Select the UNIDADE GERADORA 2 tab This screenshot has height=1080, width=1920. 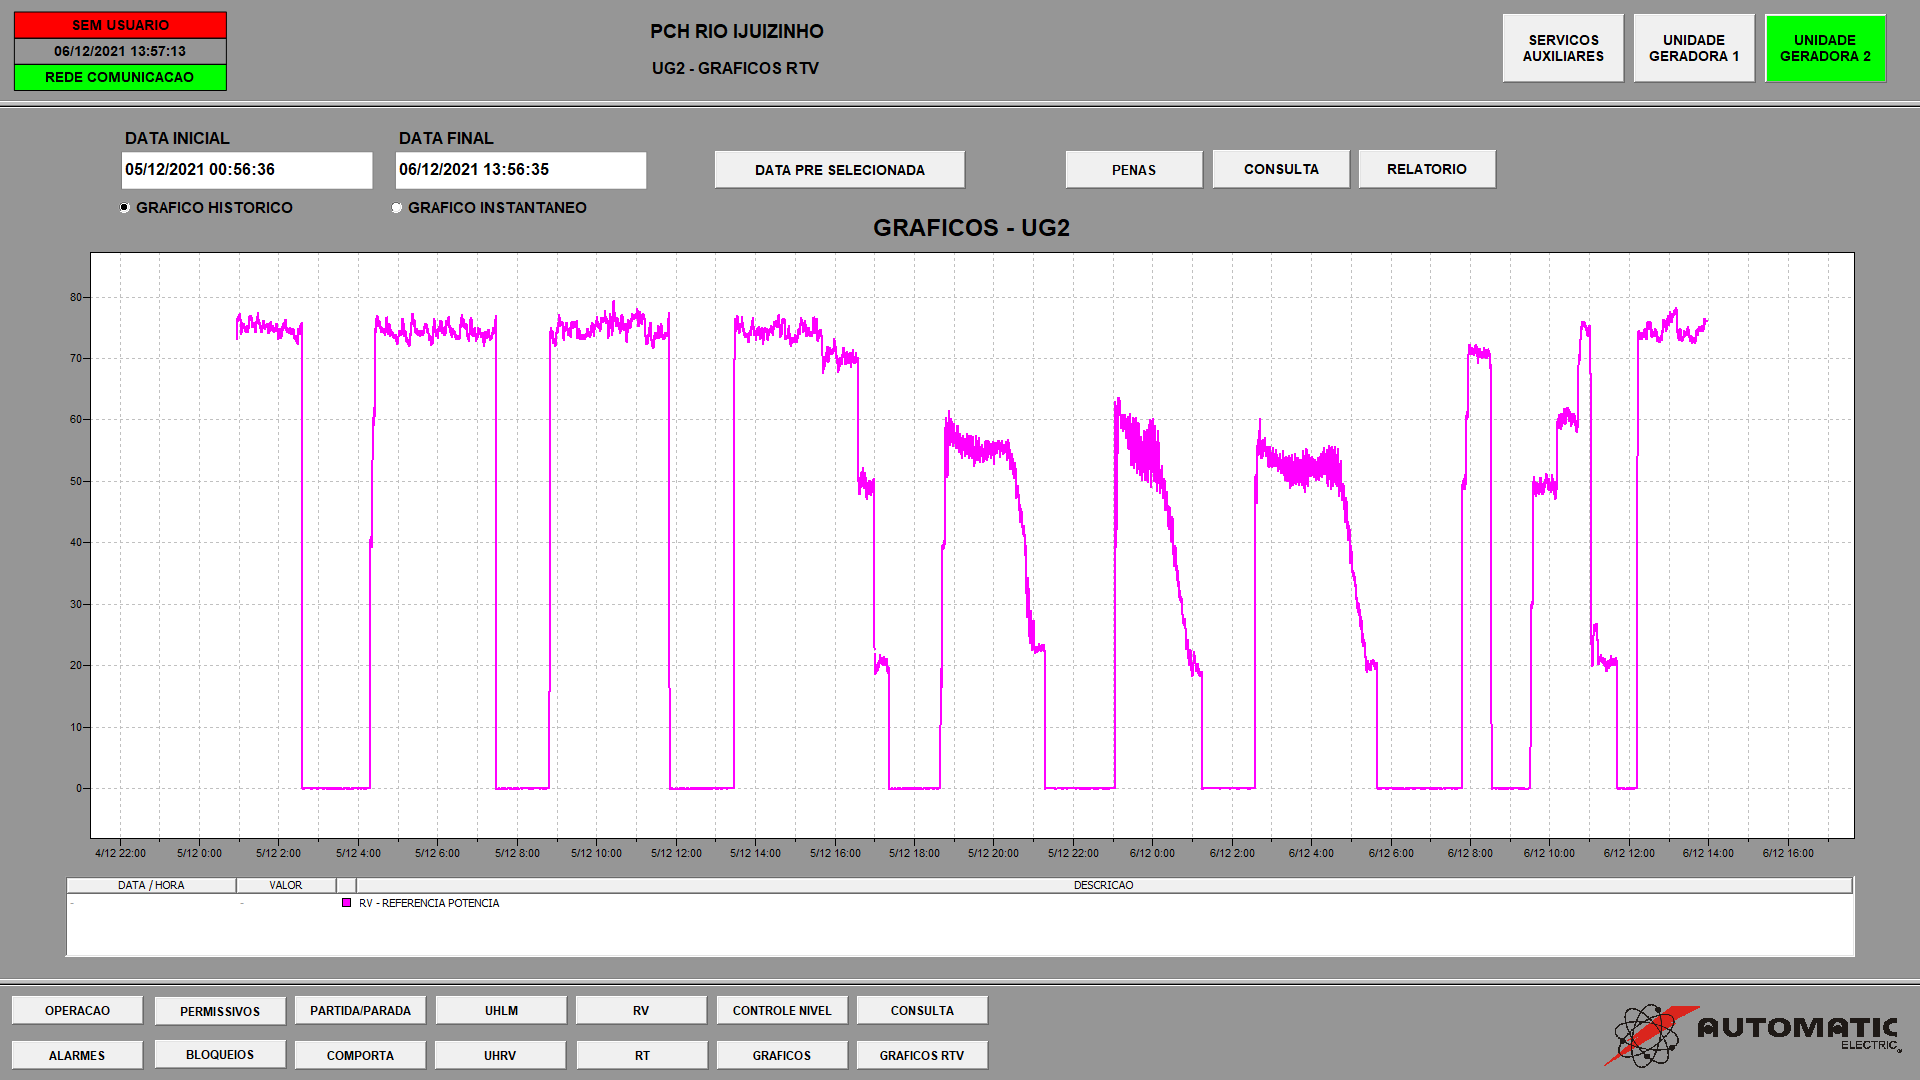coord(1825,48)
